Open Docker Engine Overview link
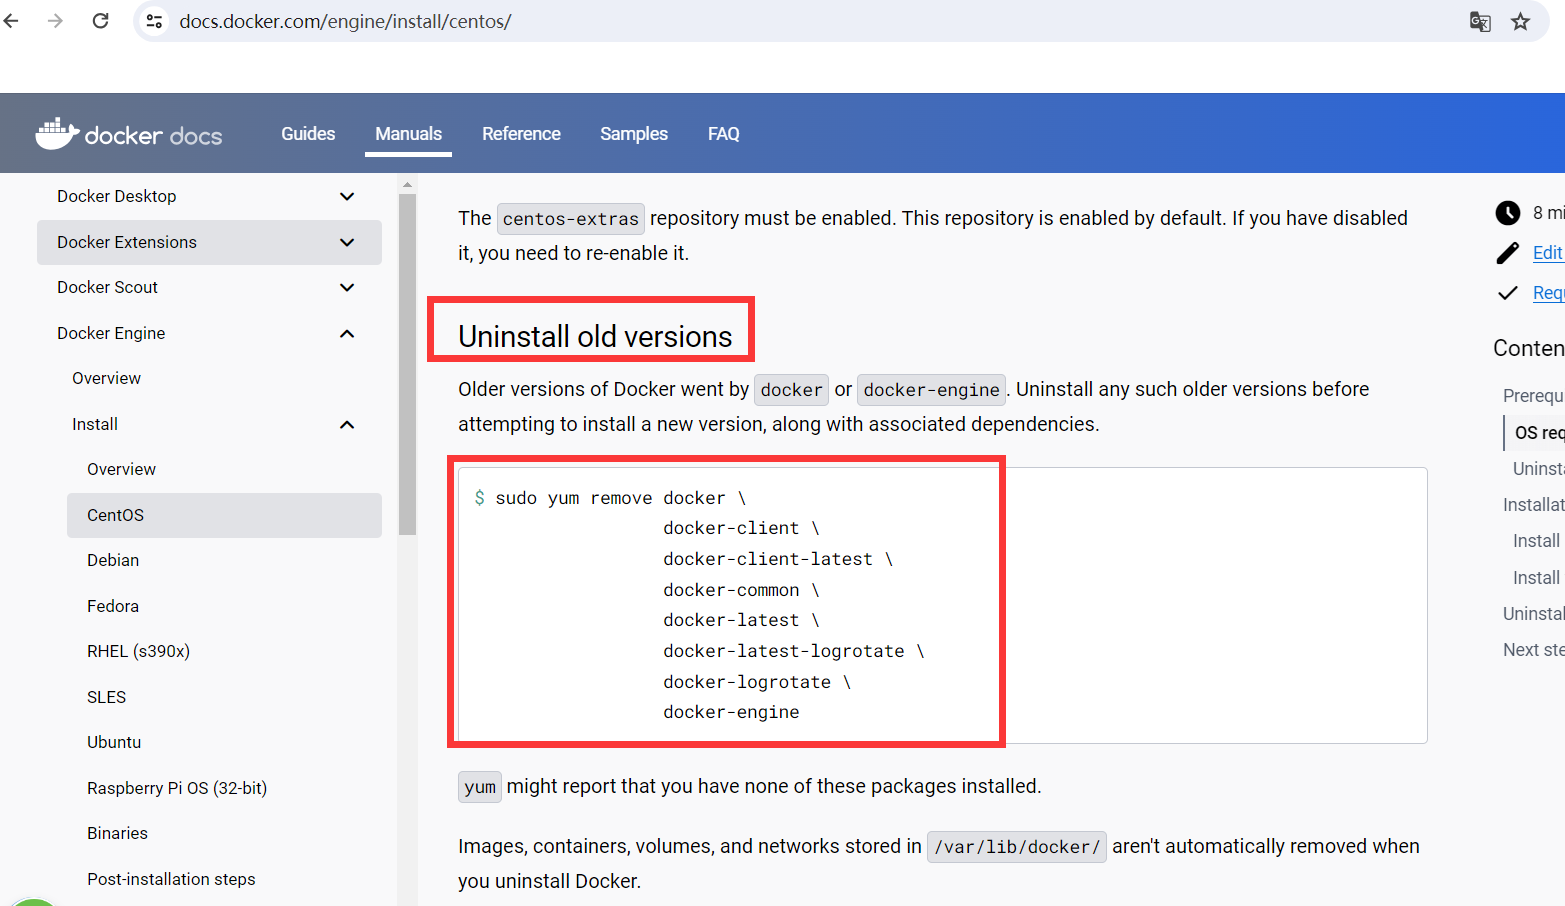 (x=106, y=378)
